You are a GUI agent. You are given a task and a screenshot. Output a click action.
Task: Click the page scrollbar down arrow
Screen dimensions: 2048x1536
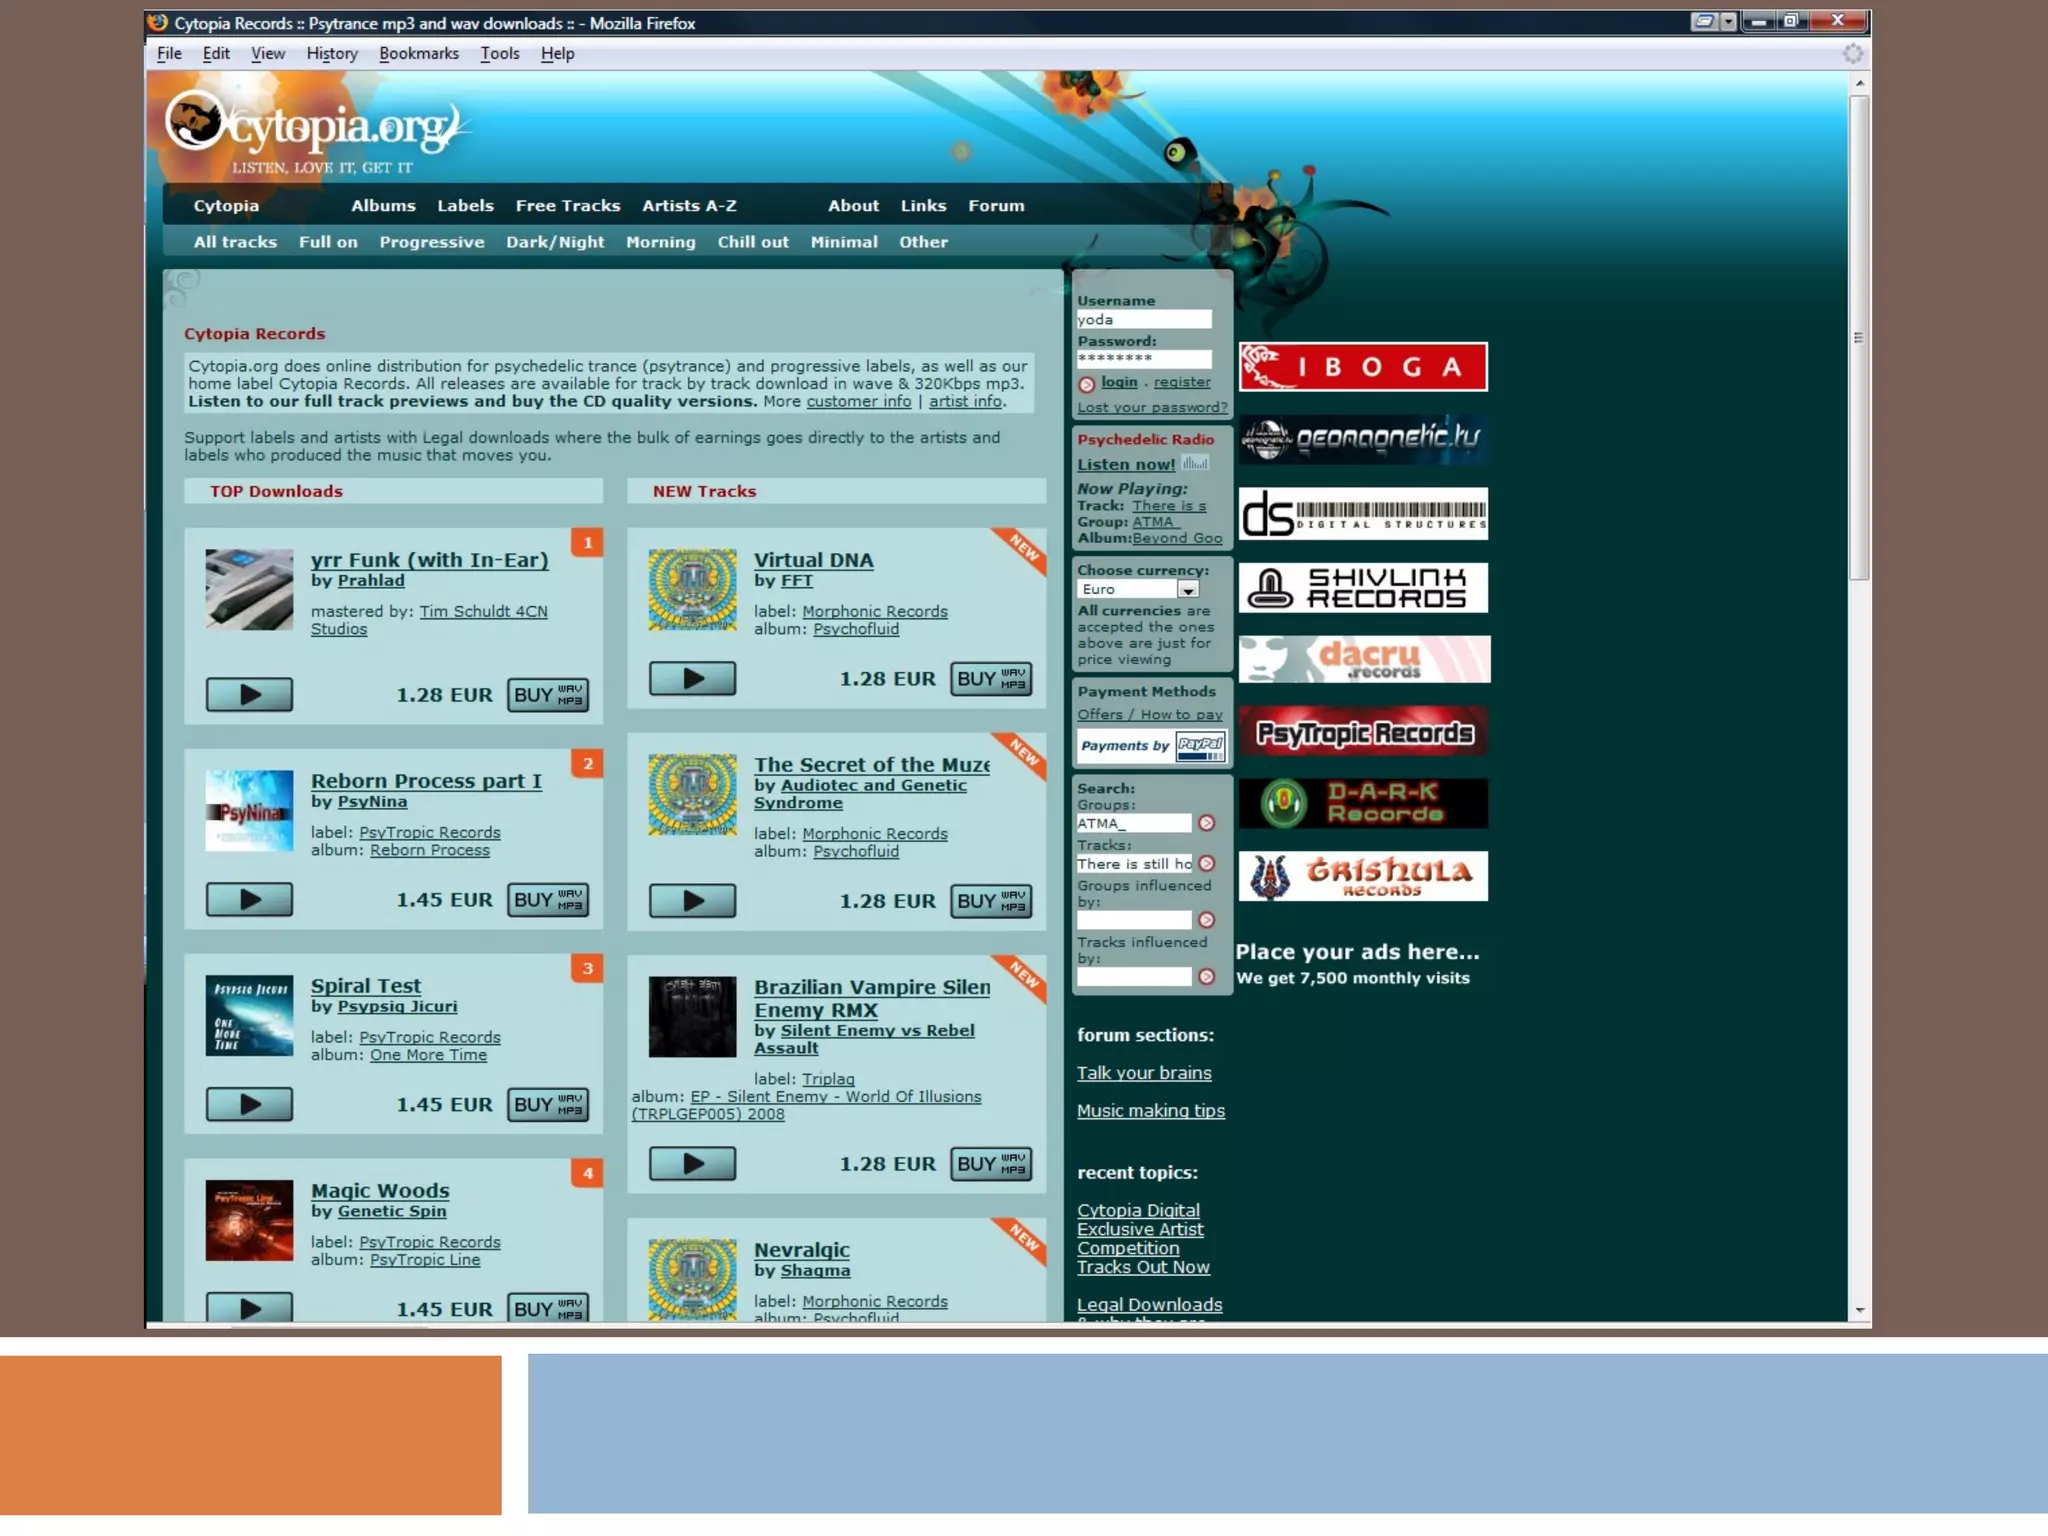(x=1859, y=1309)
